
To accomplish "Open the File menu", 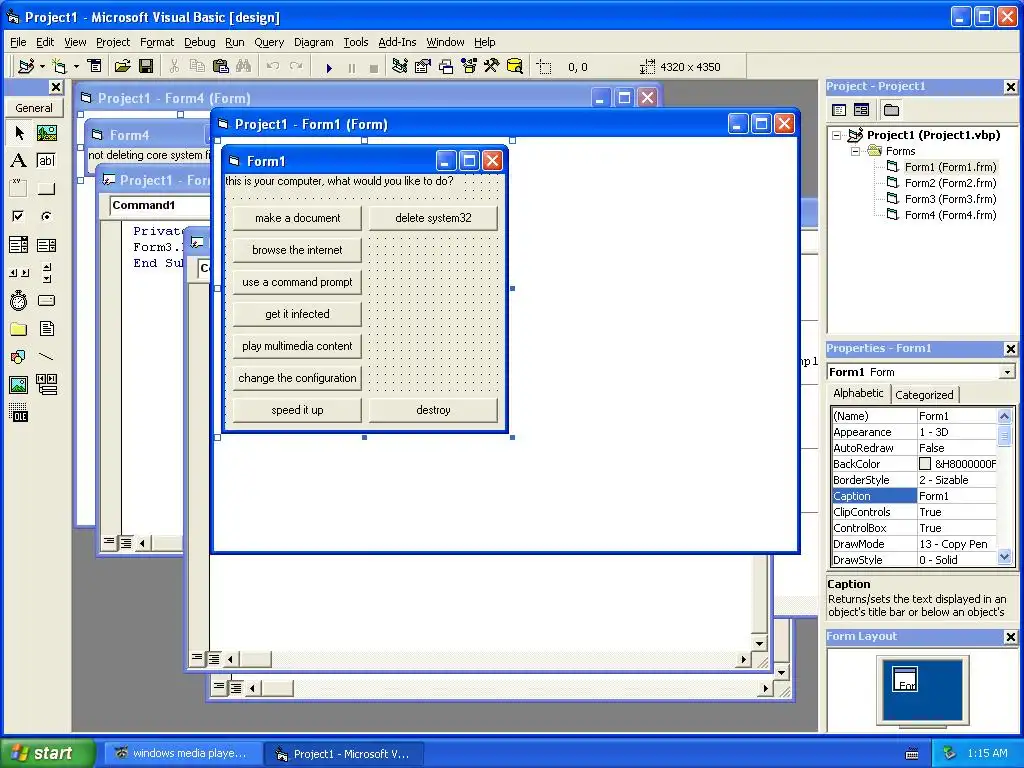I will tap(18, 42).
